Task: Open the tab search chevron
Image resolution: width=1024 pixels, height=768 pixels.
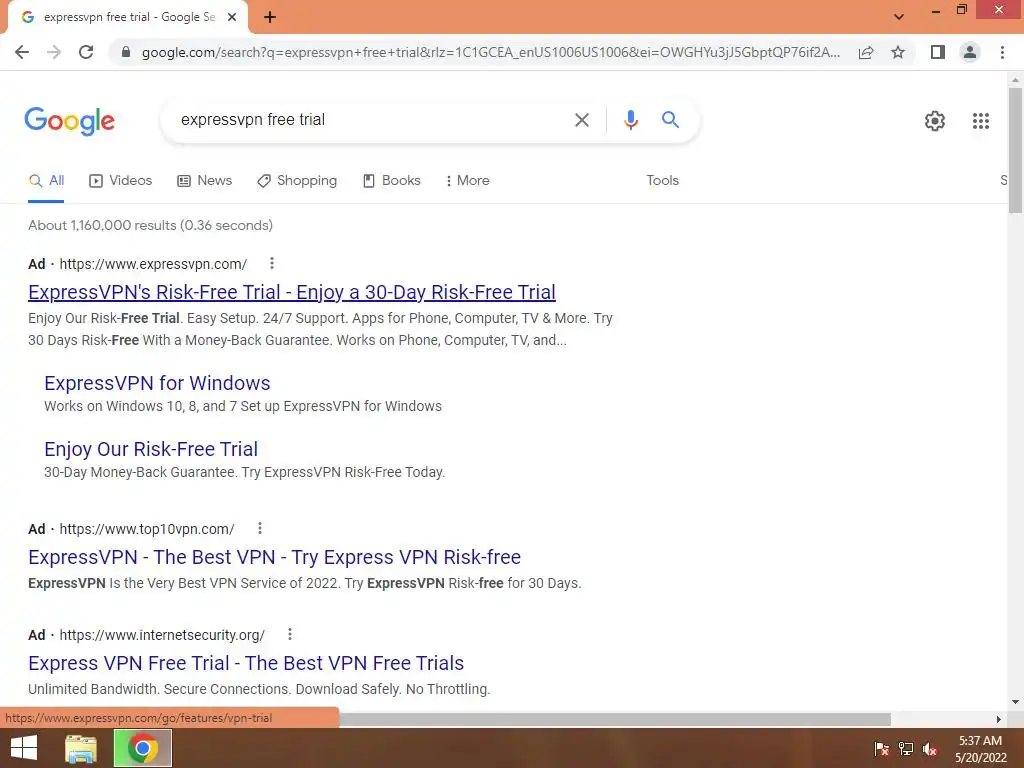Action: pyautogui.click(x=899, y=17)
